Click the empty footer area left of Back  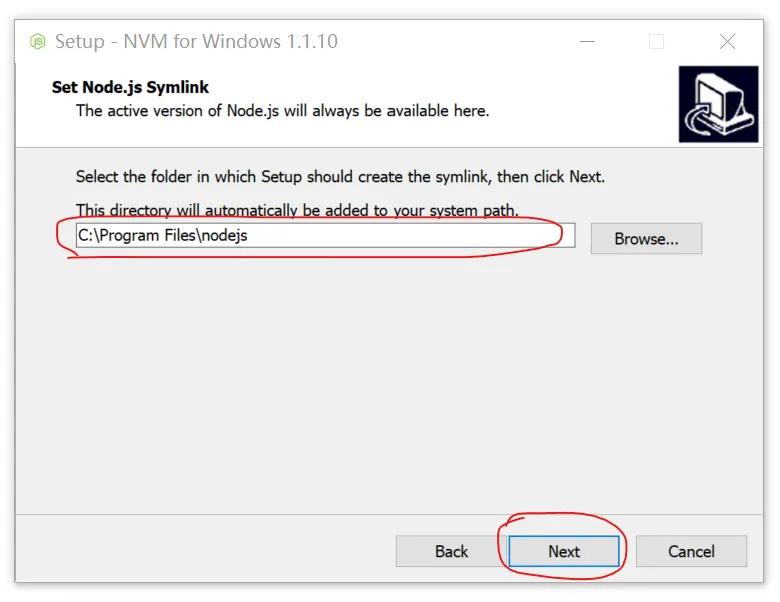[200, 551]
